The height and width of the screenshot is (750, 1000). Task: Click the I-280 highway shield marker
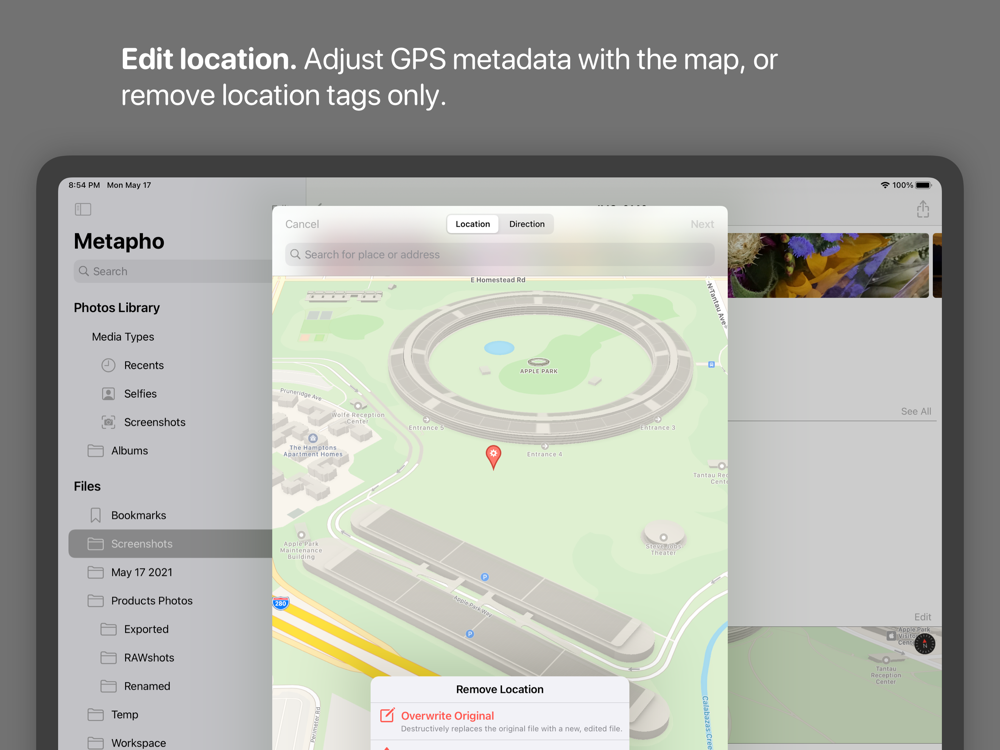[280, 603]
